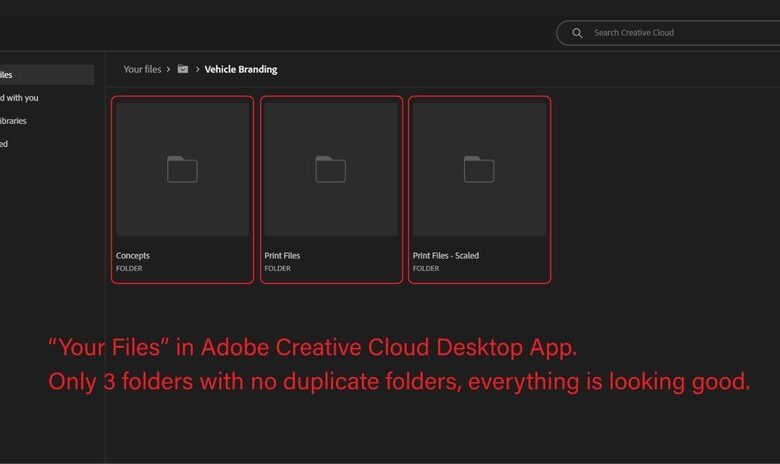The width and height of the screenshot is (780, 464).
Task: Click the search magnifier icon
Action: (x=577, y=33)
